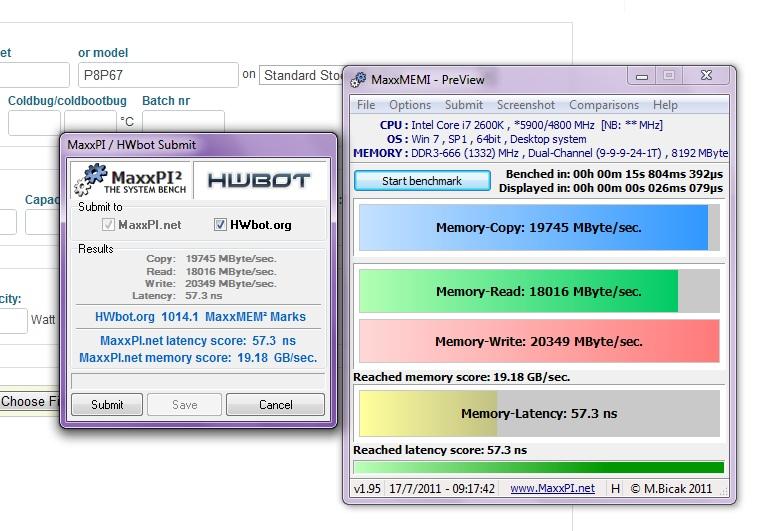Close the MaxxMEM PreView window
Image resolution: width=781 pixels, height=531 pixels.
point(706,75)
